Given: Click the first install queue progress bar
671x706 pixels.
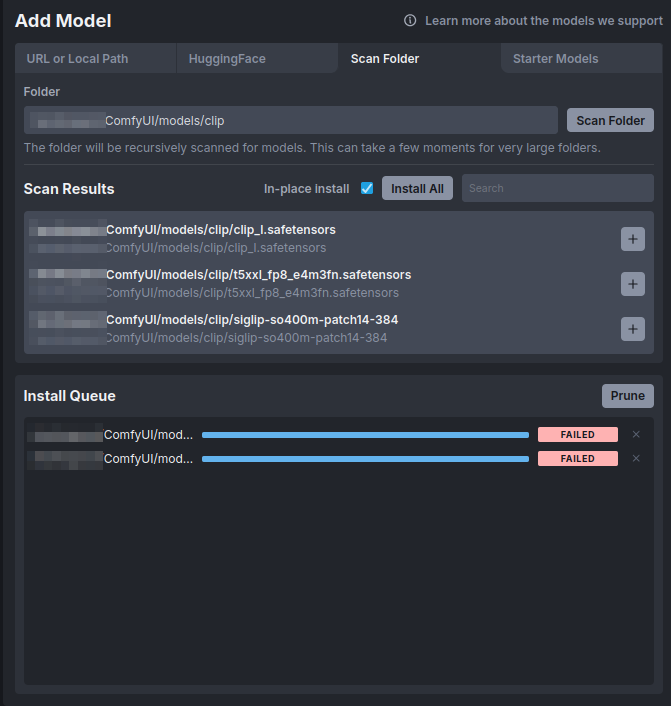Looking at the screenshot, I should coord(365,435).
